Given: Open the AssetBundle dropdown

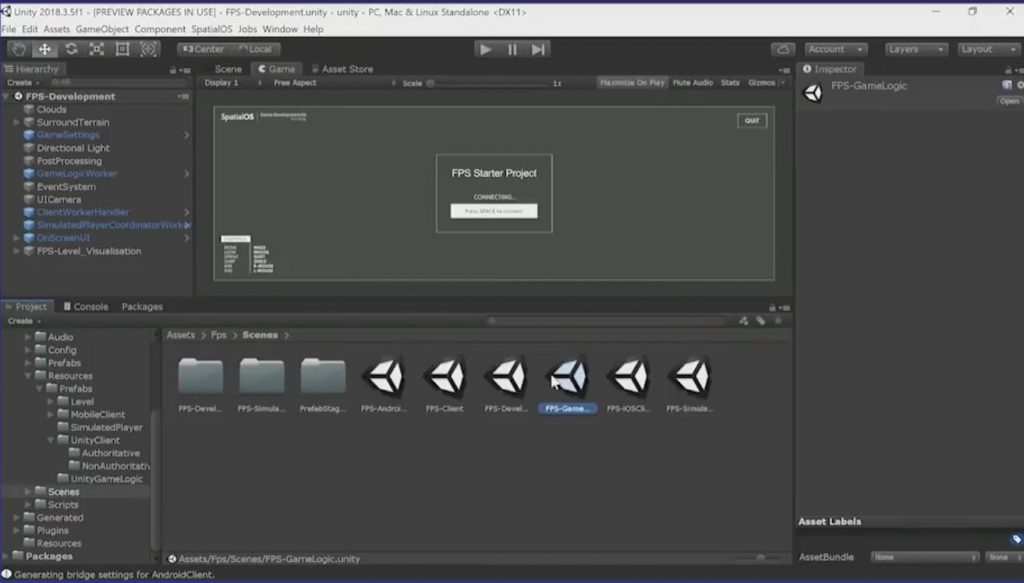Looking at the screenshot, I should click(925, 557).
